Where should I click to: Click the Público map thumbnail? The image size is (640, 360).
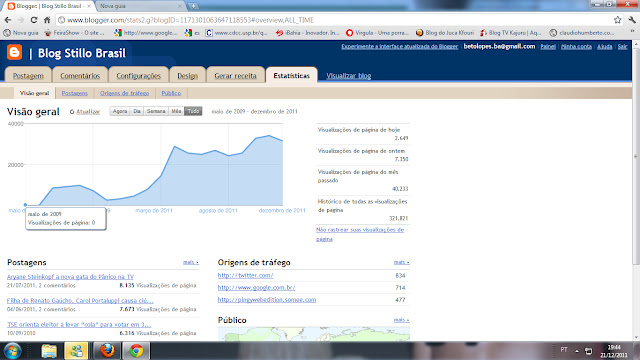(313, 333)
